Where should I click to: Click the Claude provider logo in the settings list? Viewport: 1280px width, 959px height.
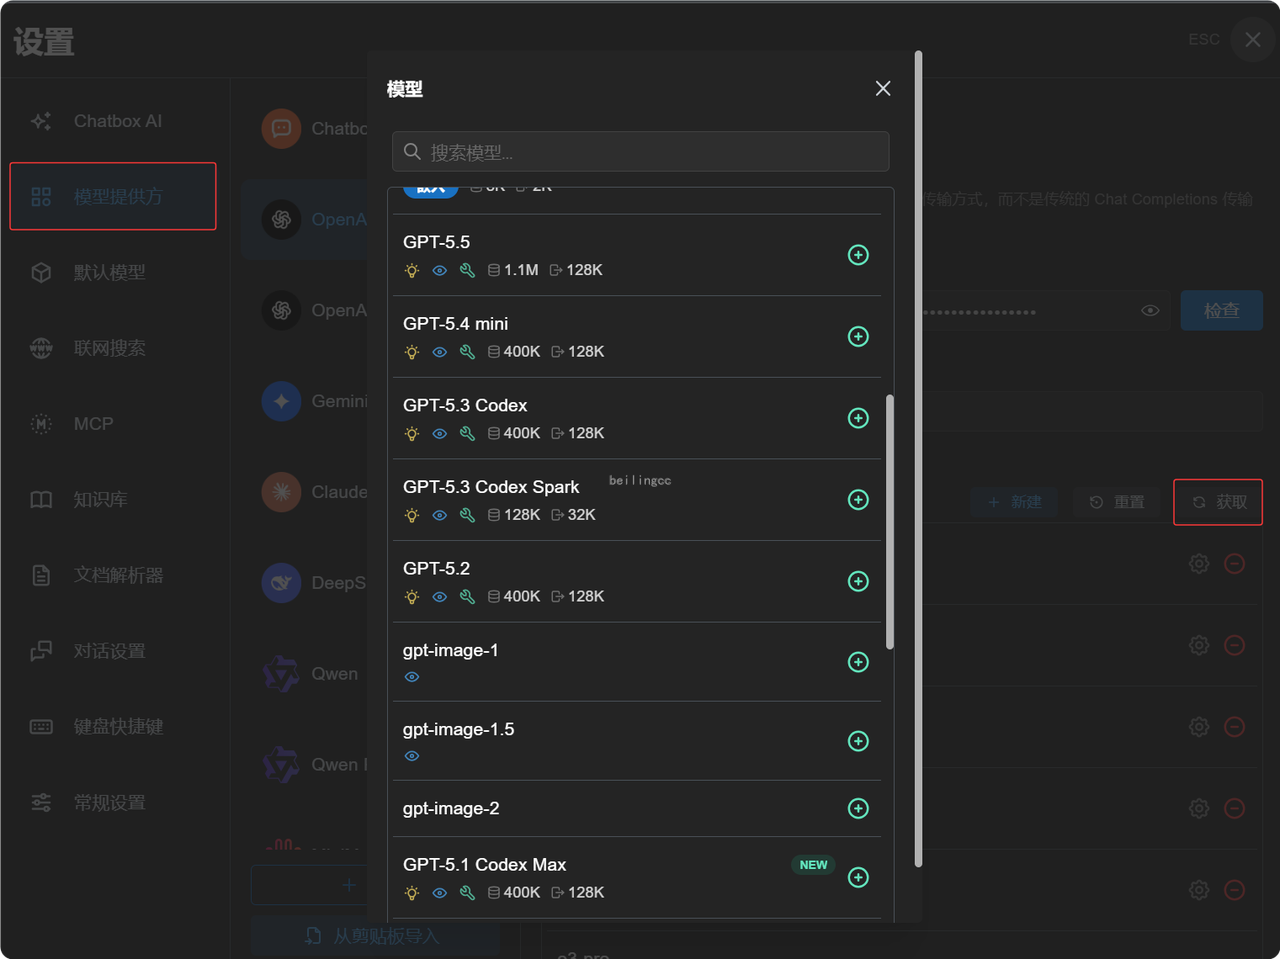coord(281,492)
